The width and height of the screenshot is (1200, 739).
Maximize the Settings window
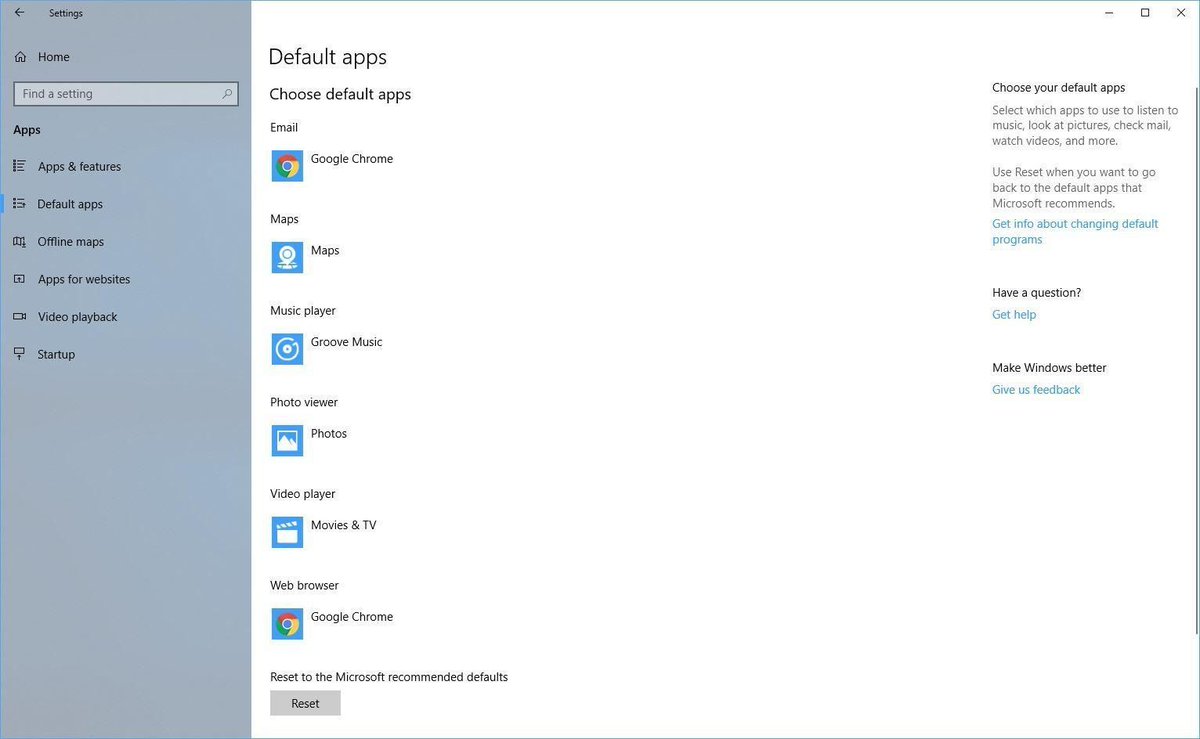1145,13
